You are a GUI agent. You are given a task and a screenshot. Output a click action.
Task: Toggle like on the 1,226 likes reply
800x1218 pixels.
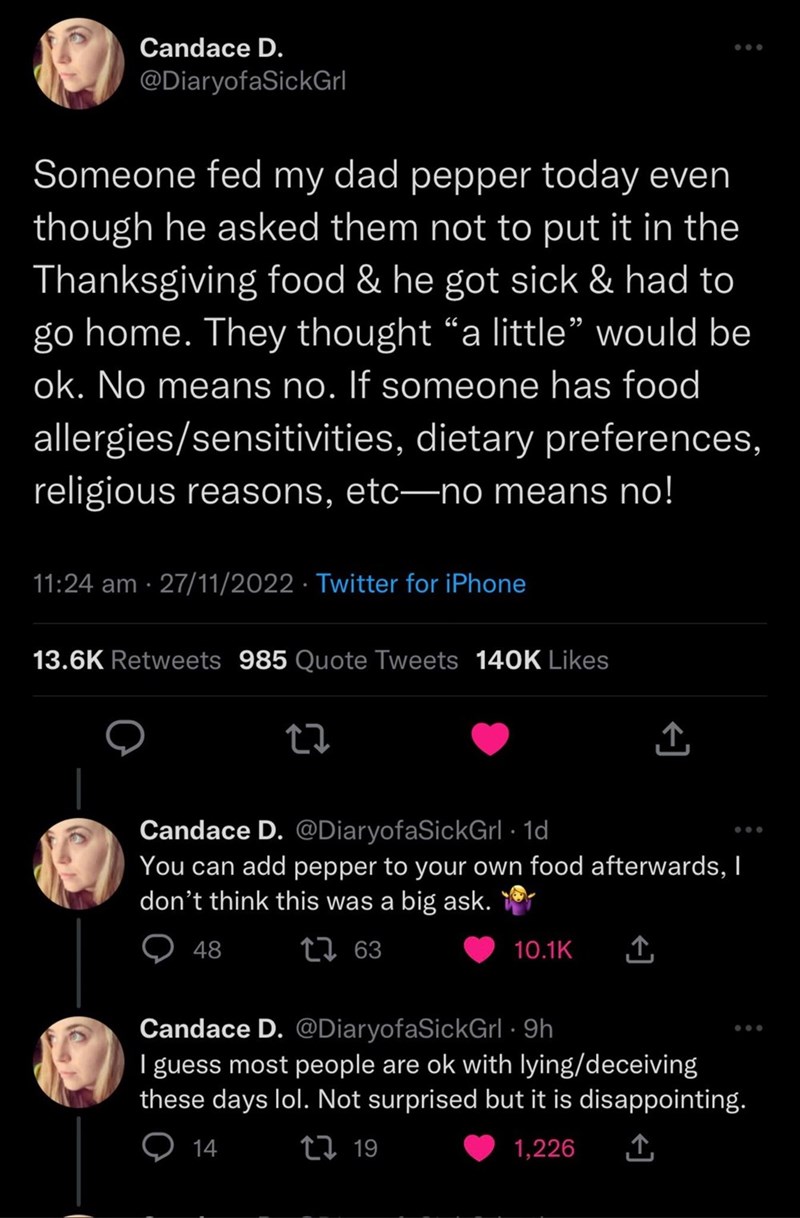point(482,1148)
